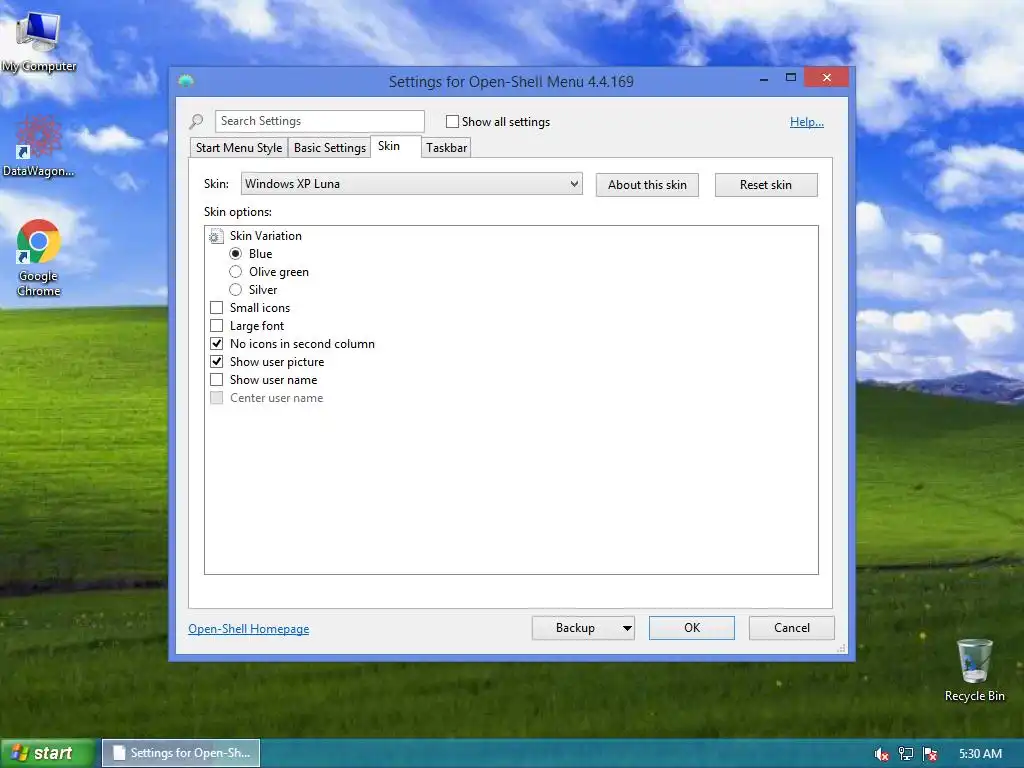Select the Olive green skin variation
This screenshot has width=1024, height=768.
coord(236,272)
